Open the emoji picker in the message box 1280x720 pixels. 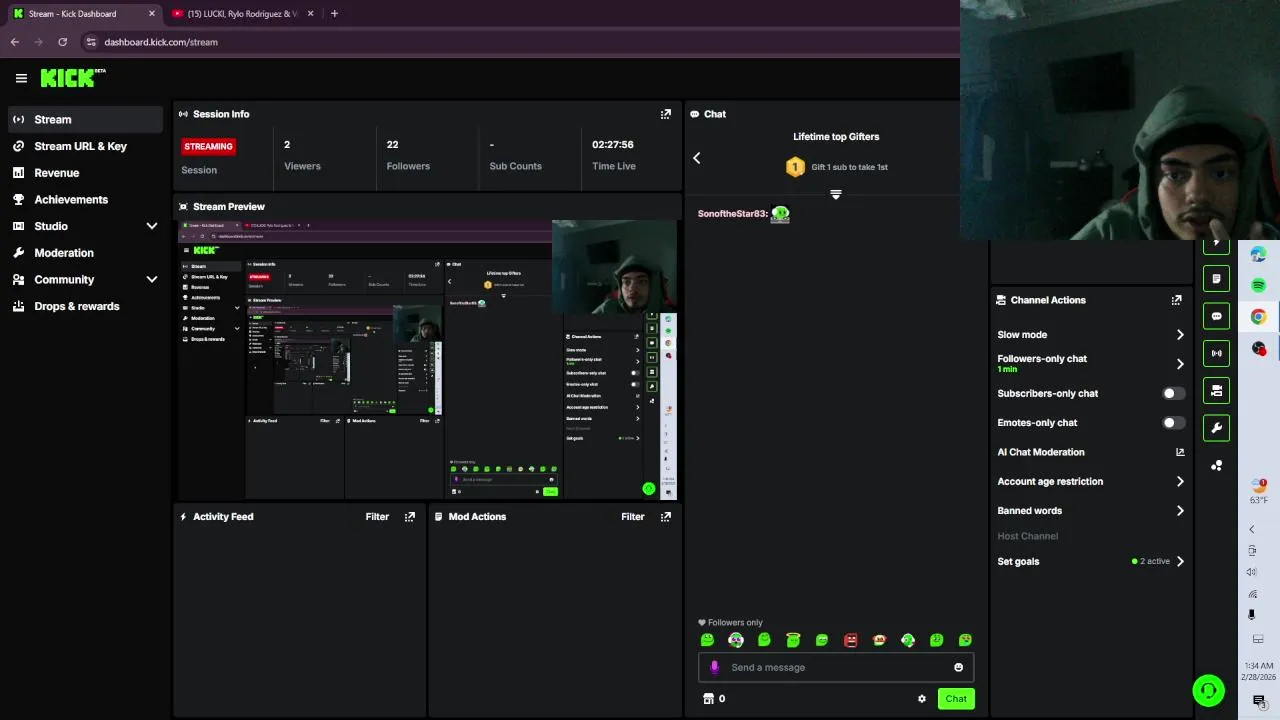point(958,667)
